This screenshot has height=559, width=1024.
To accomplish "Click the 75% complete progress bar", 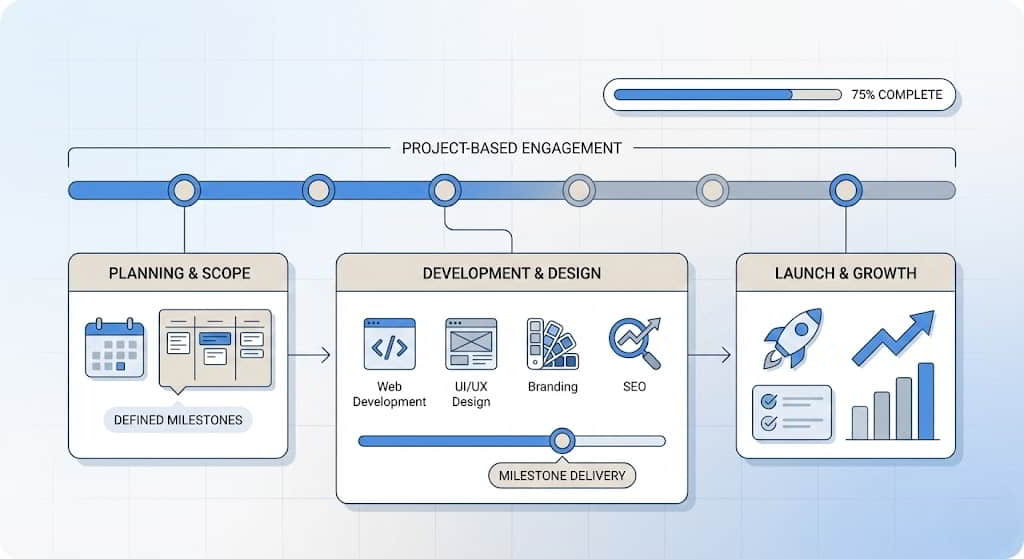I will [727, 95].
